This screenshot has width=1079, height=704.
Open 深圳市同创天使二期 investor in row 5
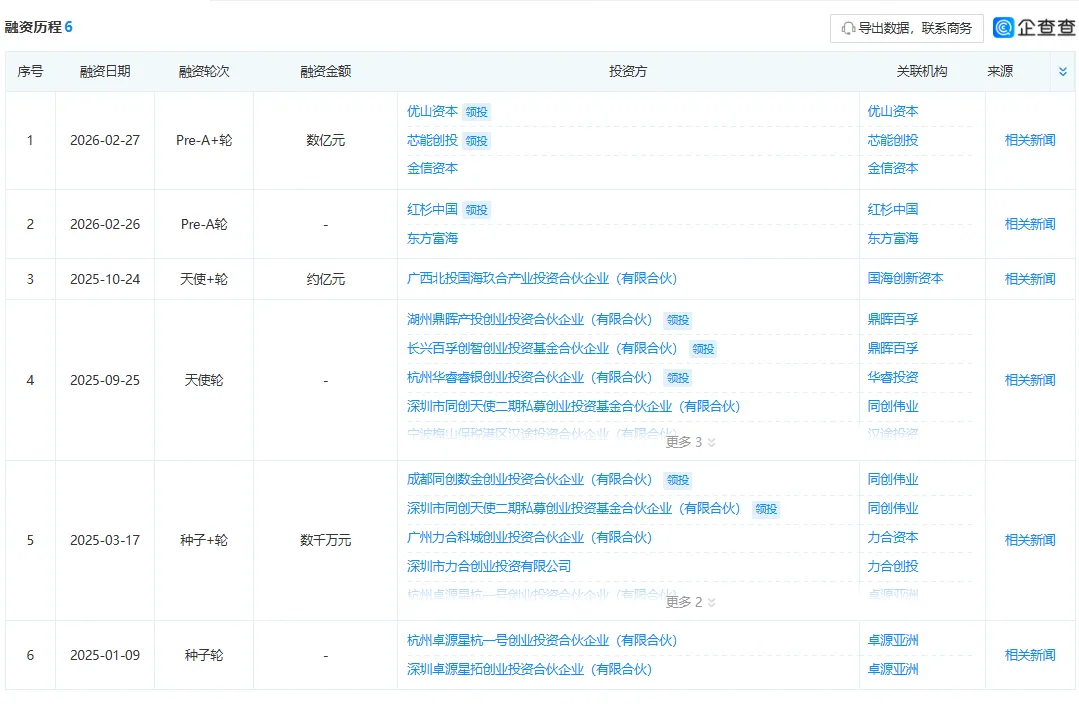(x=573, y=509)
